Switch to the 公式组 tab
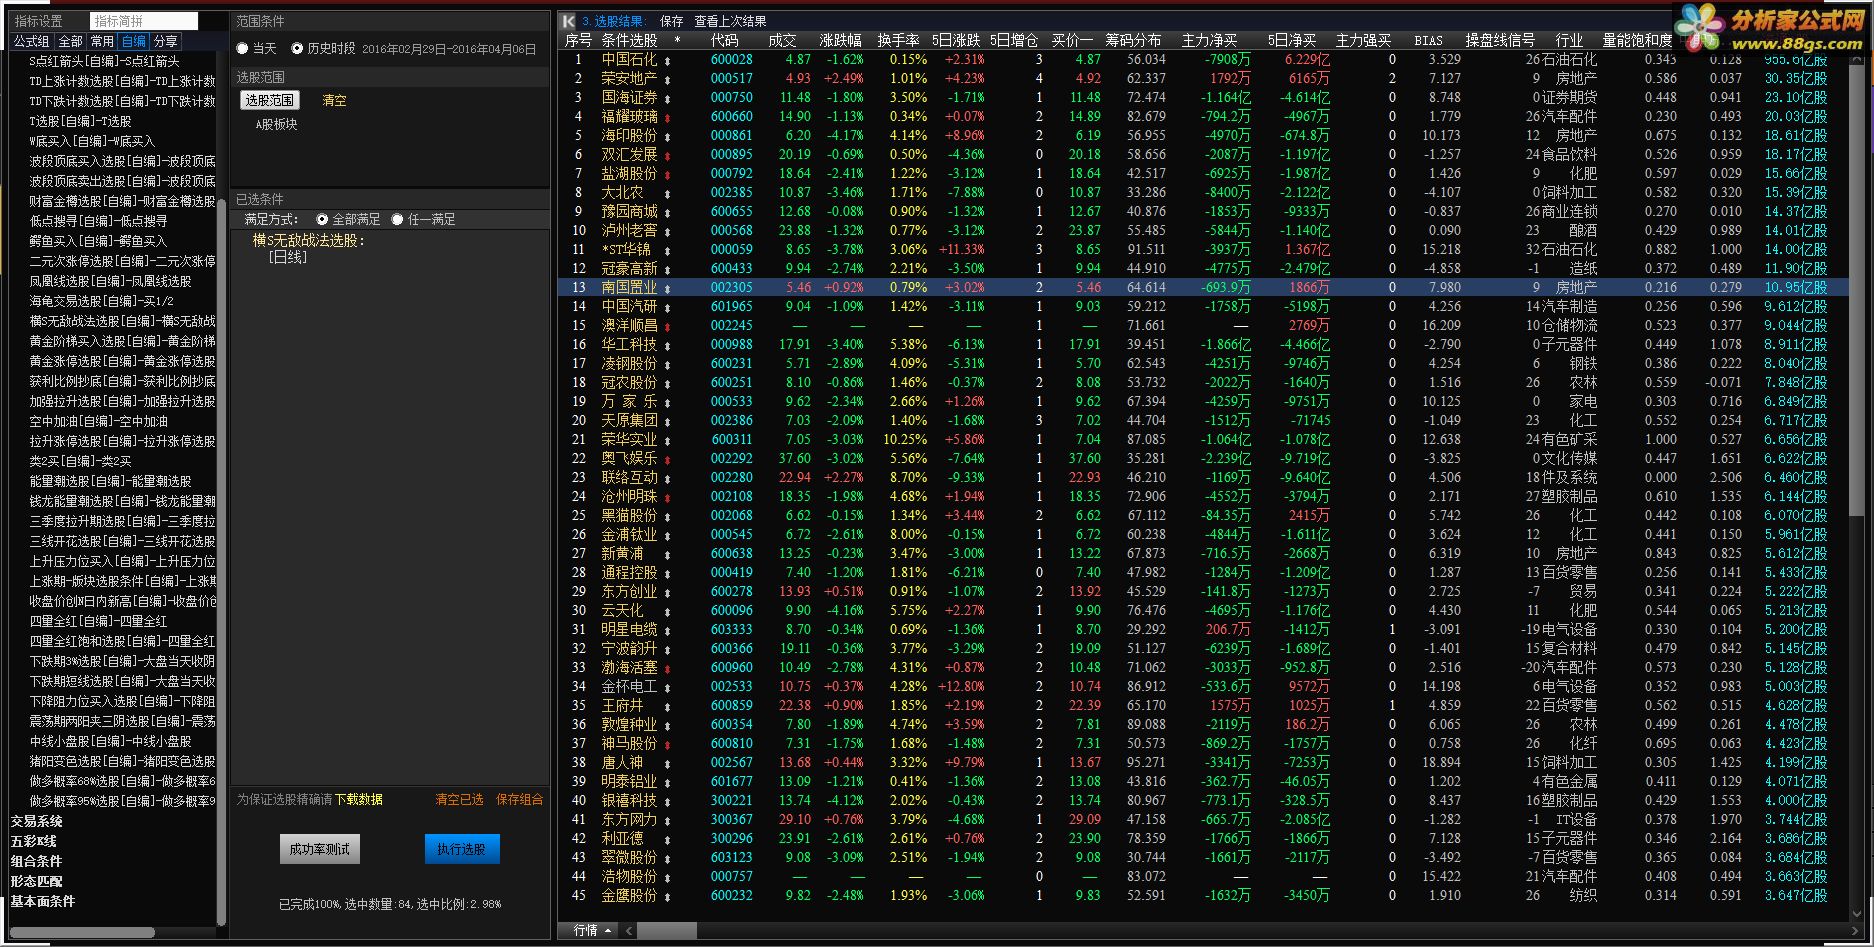The image size is (1874, 947). point(32,41)
